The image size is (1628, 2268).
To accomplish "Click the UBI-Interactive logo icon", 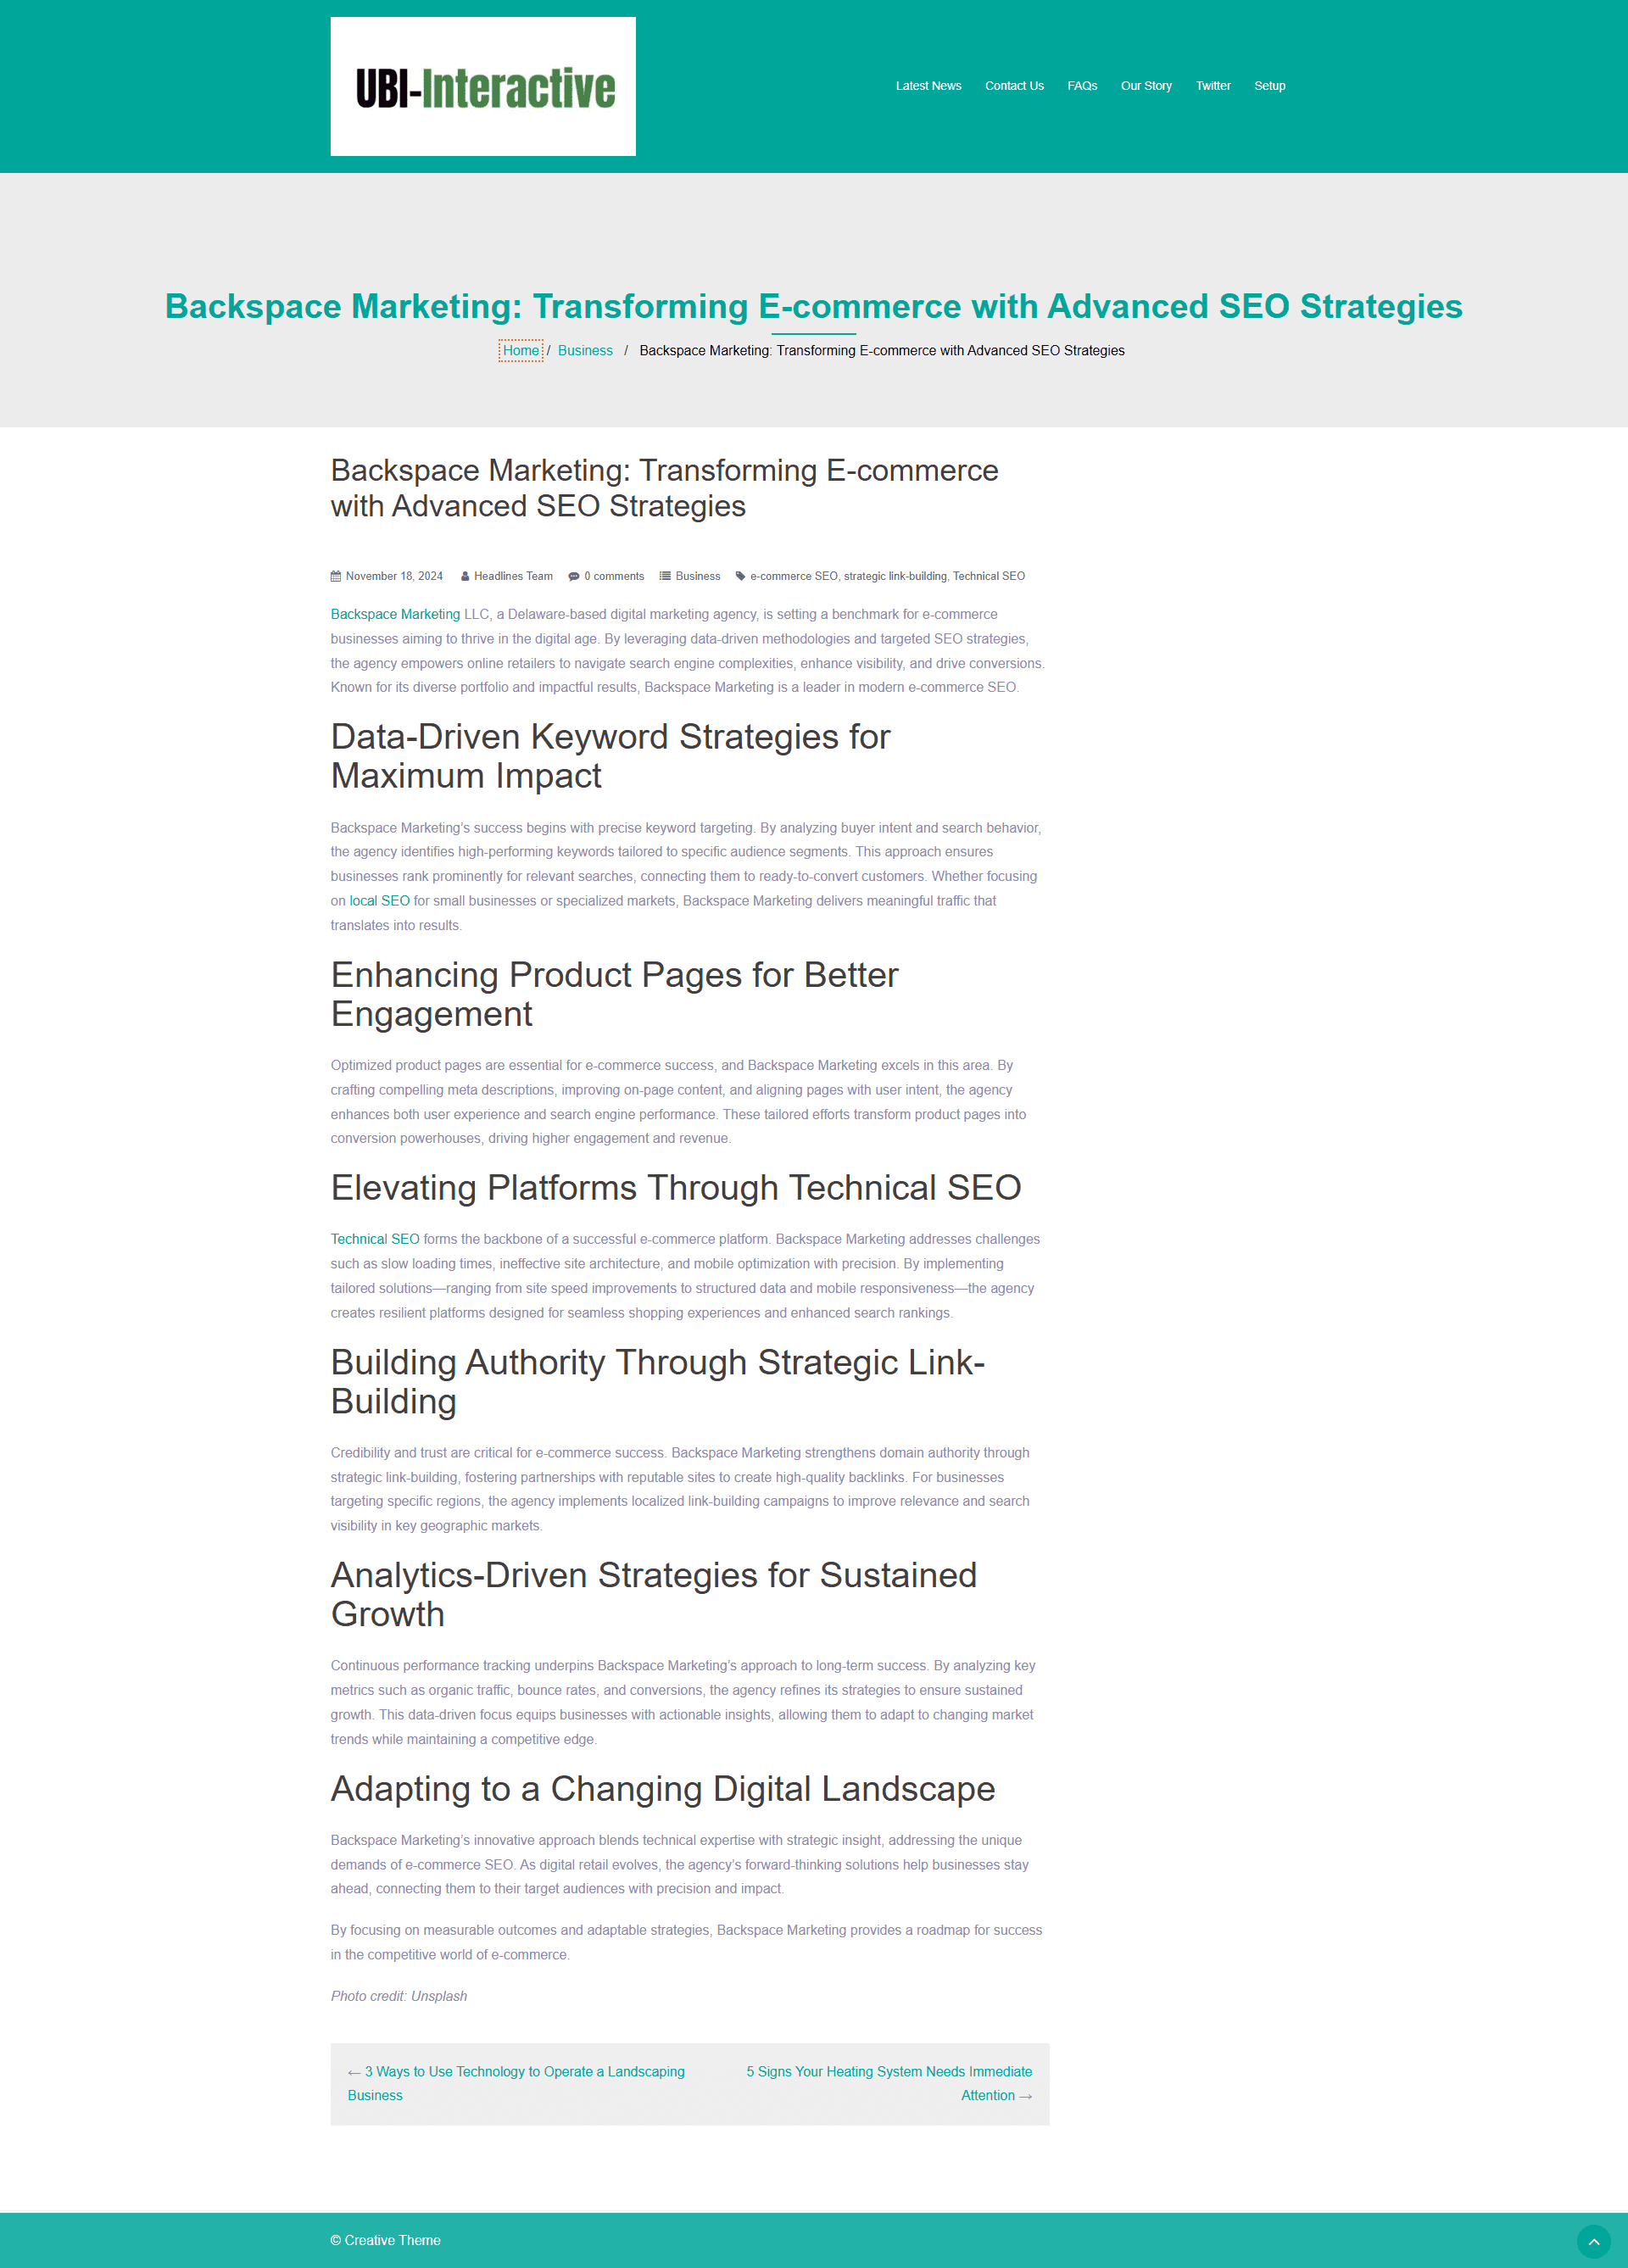I will coord(484,85).
